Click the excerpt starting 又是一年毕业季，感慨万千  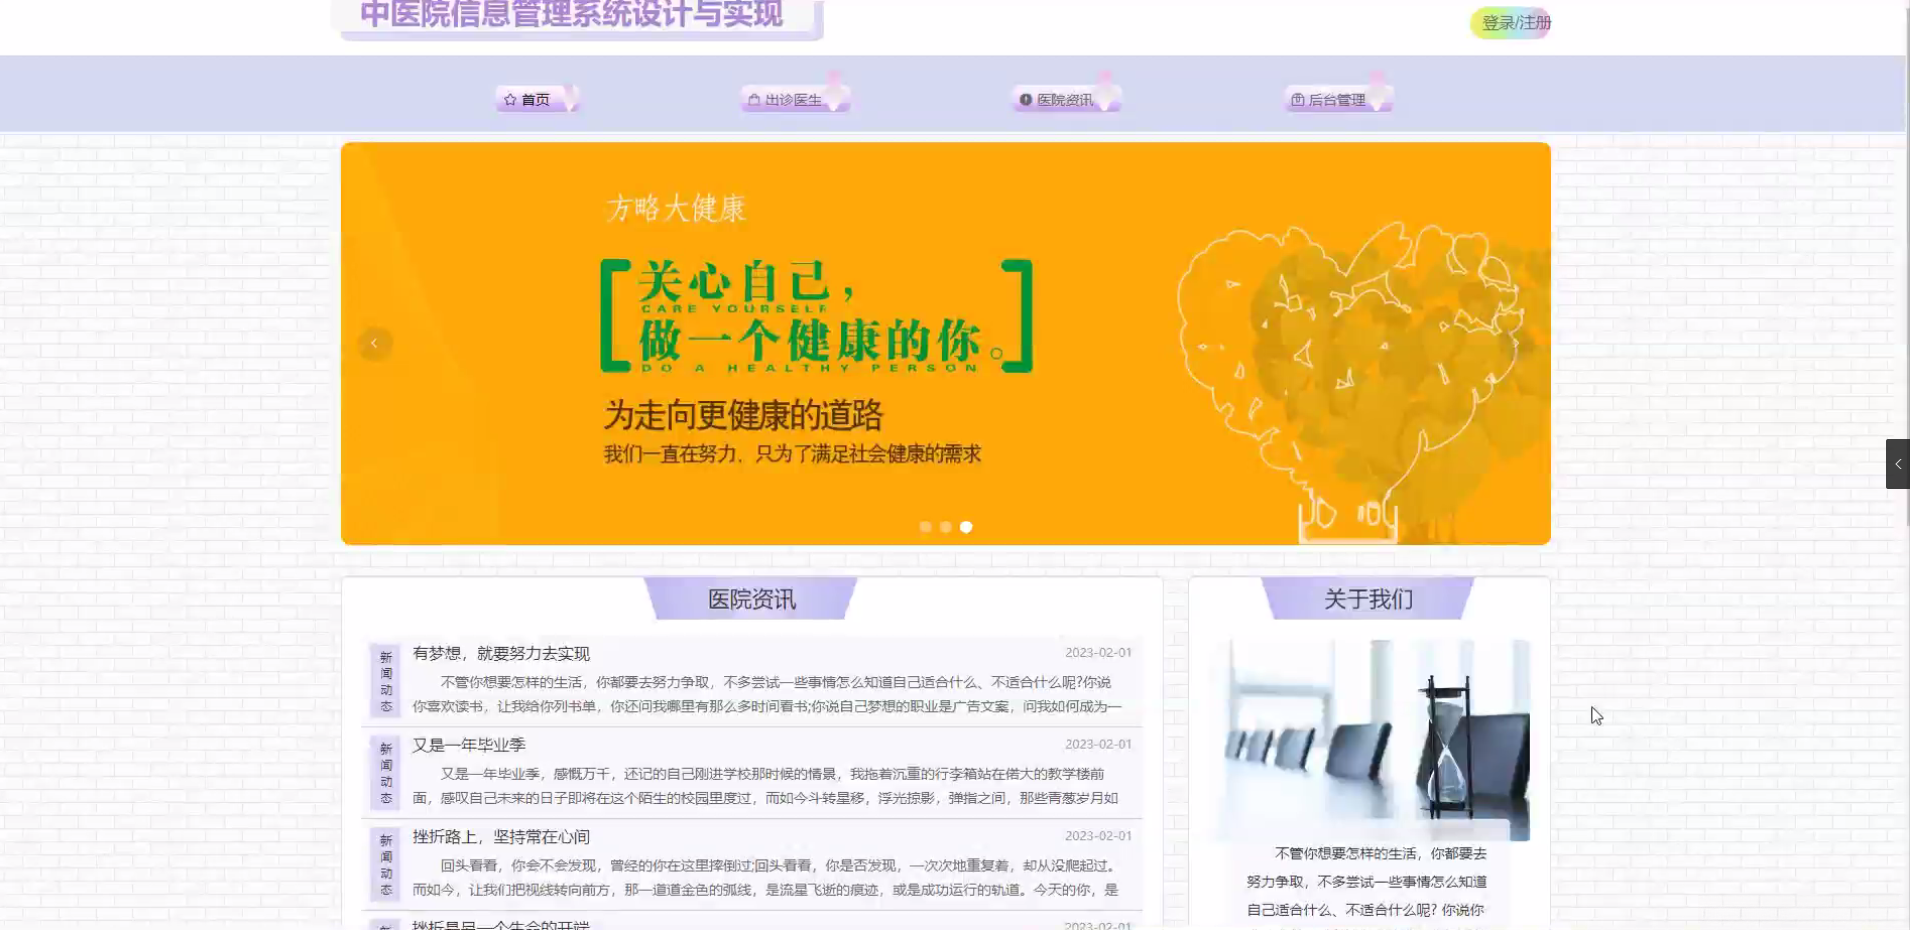pyautogui.click(x=766, y=786)
